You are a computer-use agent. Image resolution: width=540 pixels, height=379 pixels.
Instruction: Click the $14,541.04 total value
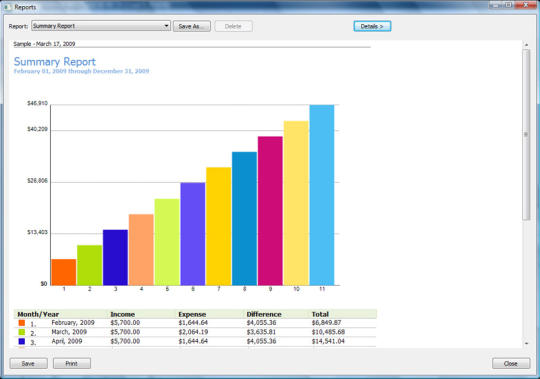328,341
